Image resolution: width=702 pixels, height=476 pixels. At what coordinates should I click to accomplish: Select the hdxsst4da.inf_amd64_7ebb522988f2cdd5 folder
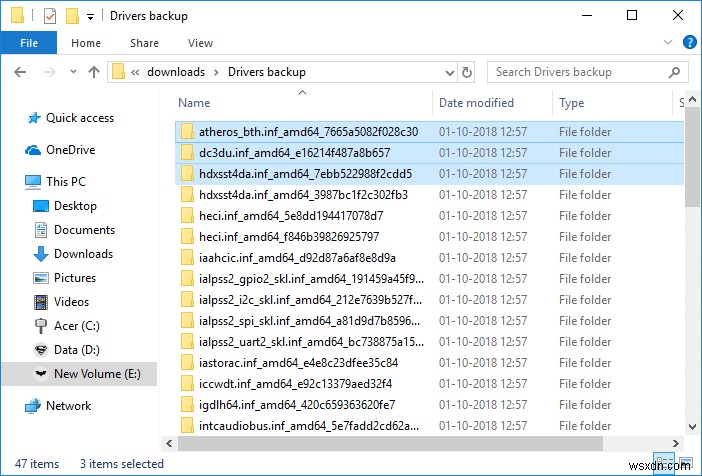[x=429, y=174]
